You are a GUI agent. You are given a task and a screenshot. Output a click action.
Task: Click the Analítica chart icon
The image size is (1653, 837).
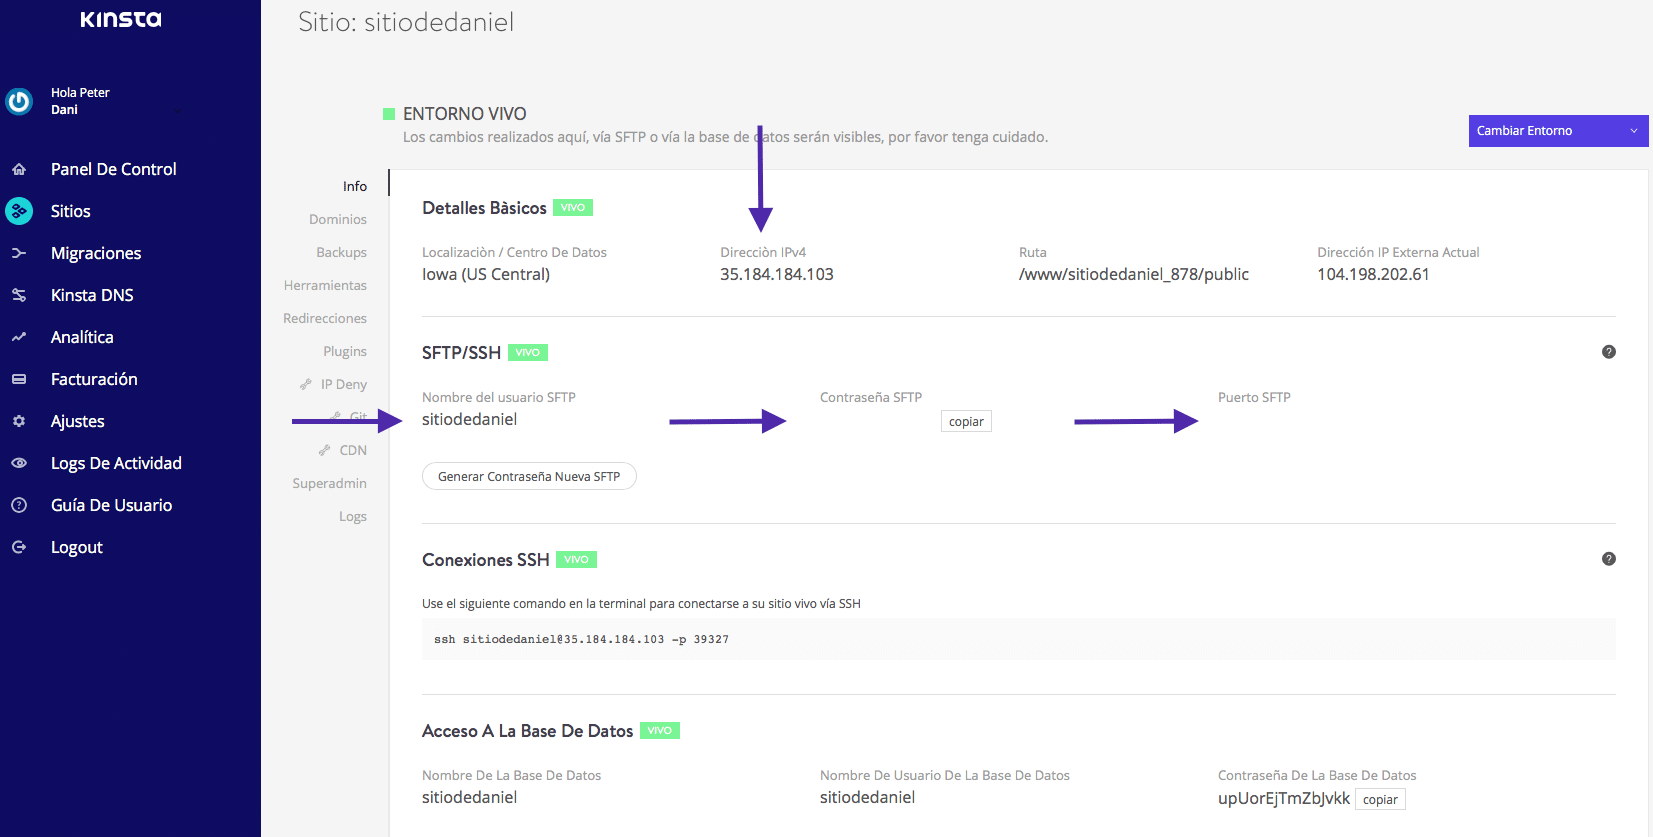(19, 337)
